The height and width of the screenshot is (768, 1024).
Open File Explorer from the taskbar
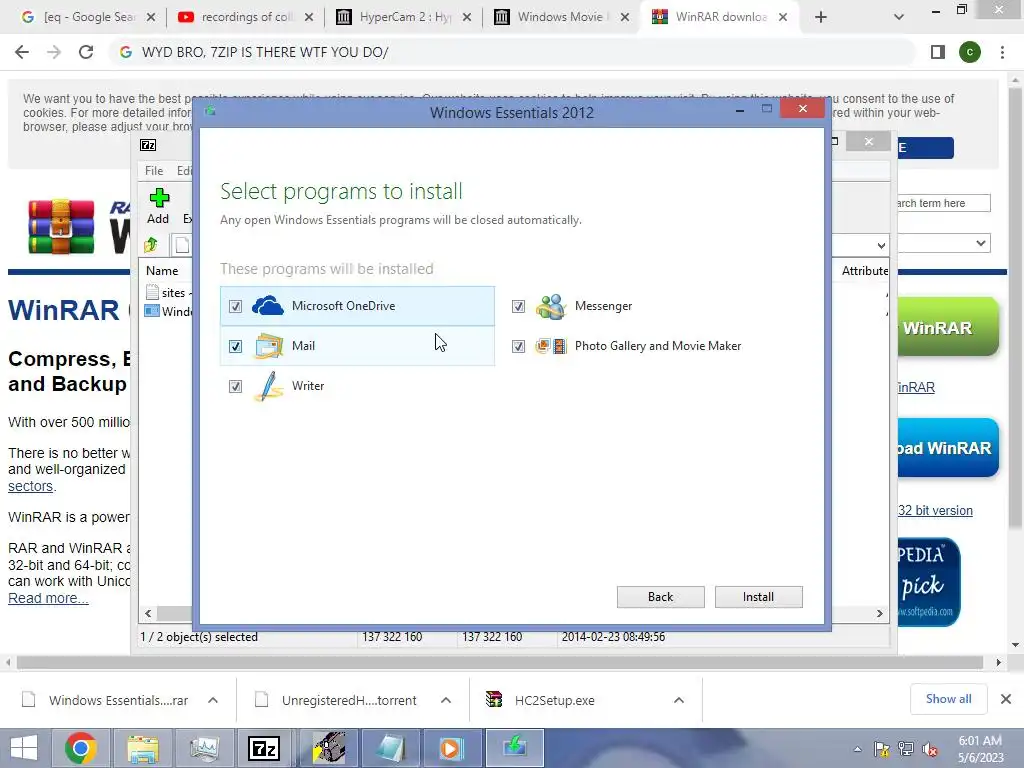pos(143,748)
